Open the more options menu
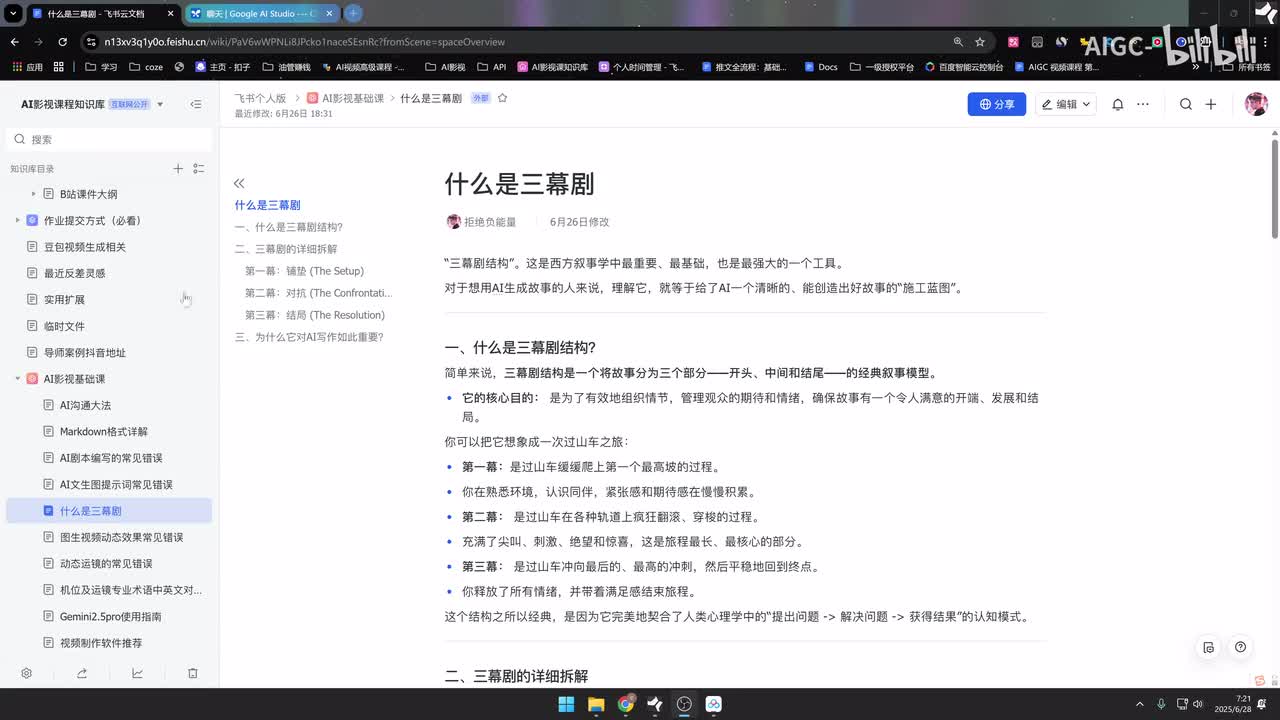Image resolution: width=1280 pixels, height=720 pixels. pyautogui.click(x=1143, y=104)
